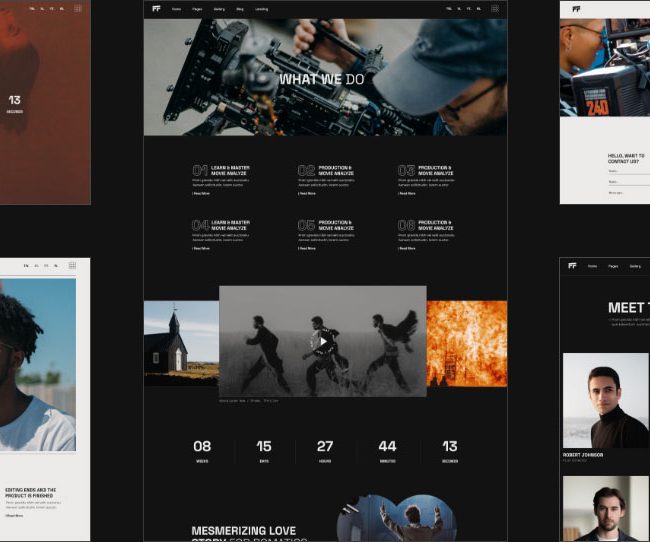650x542 pixels.
Task: Click the FF logo in the contact page header
Action: point(577,9)
